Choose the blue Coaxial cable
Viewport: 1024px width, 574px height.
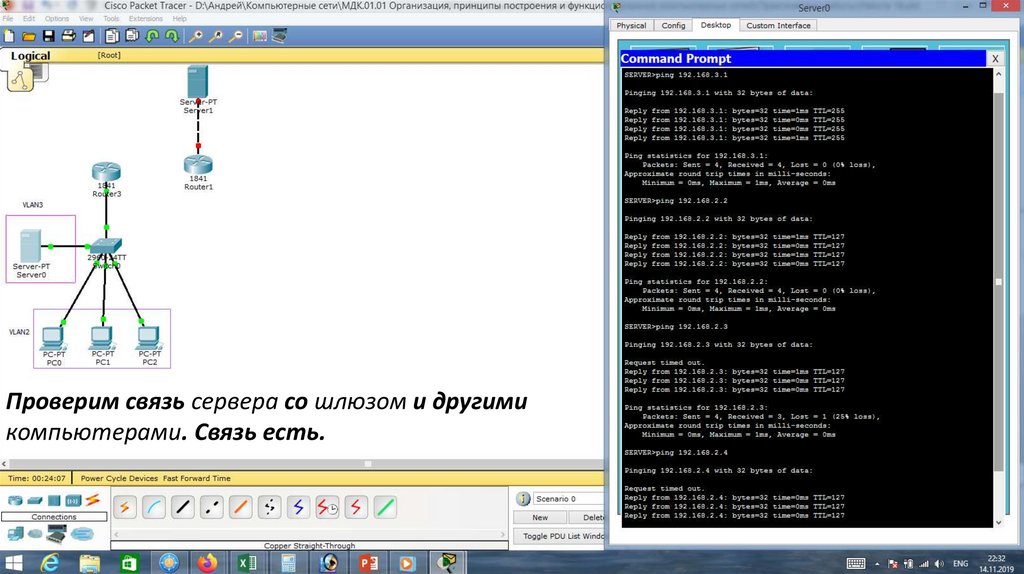[x=298, y=507]
